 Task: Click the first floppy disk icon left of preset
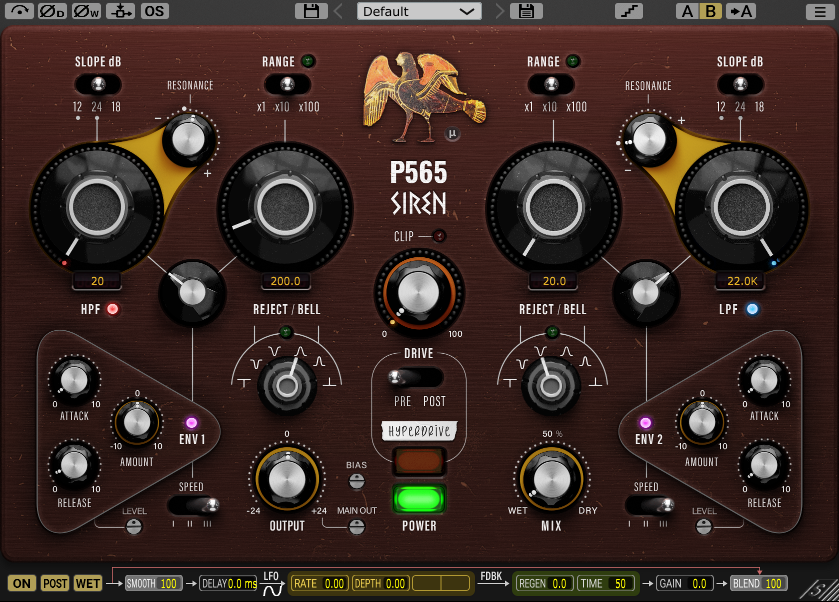click(311, 11)
